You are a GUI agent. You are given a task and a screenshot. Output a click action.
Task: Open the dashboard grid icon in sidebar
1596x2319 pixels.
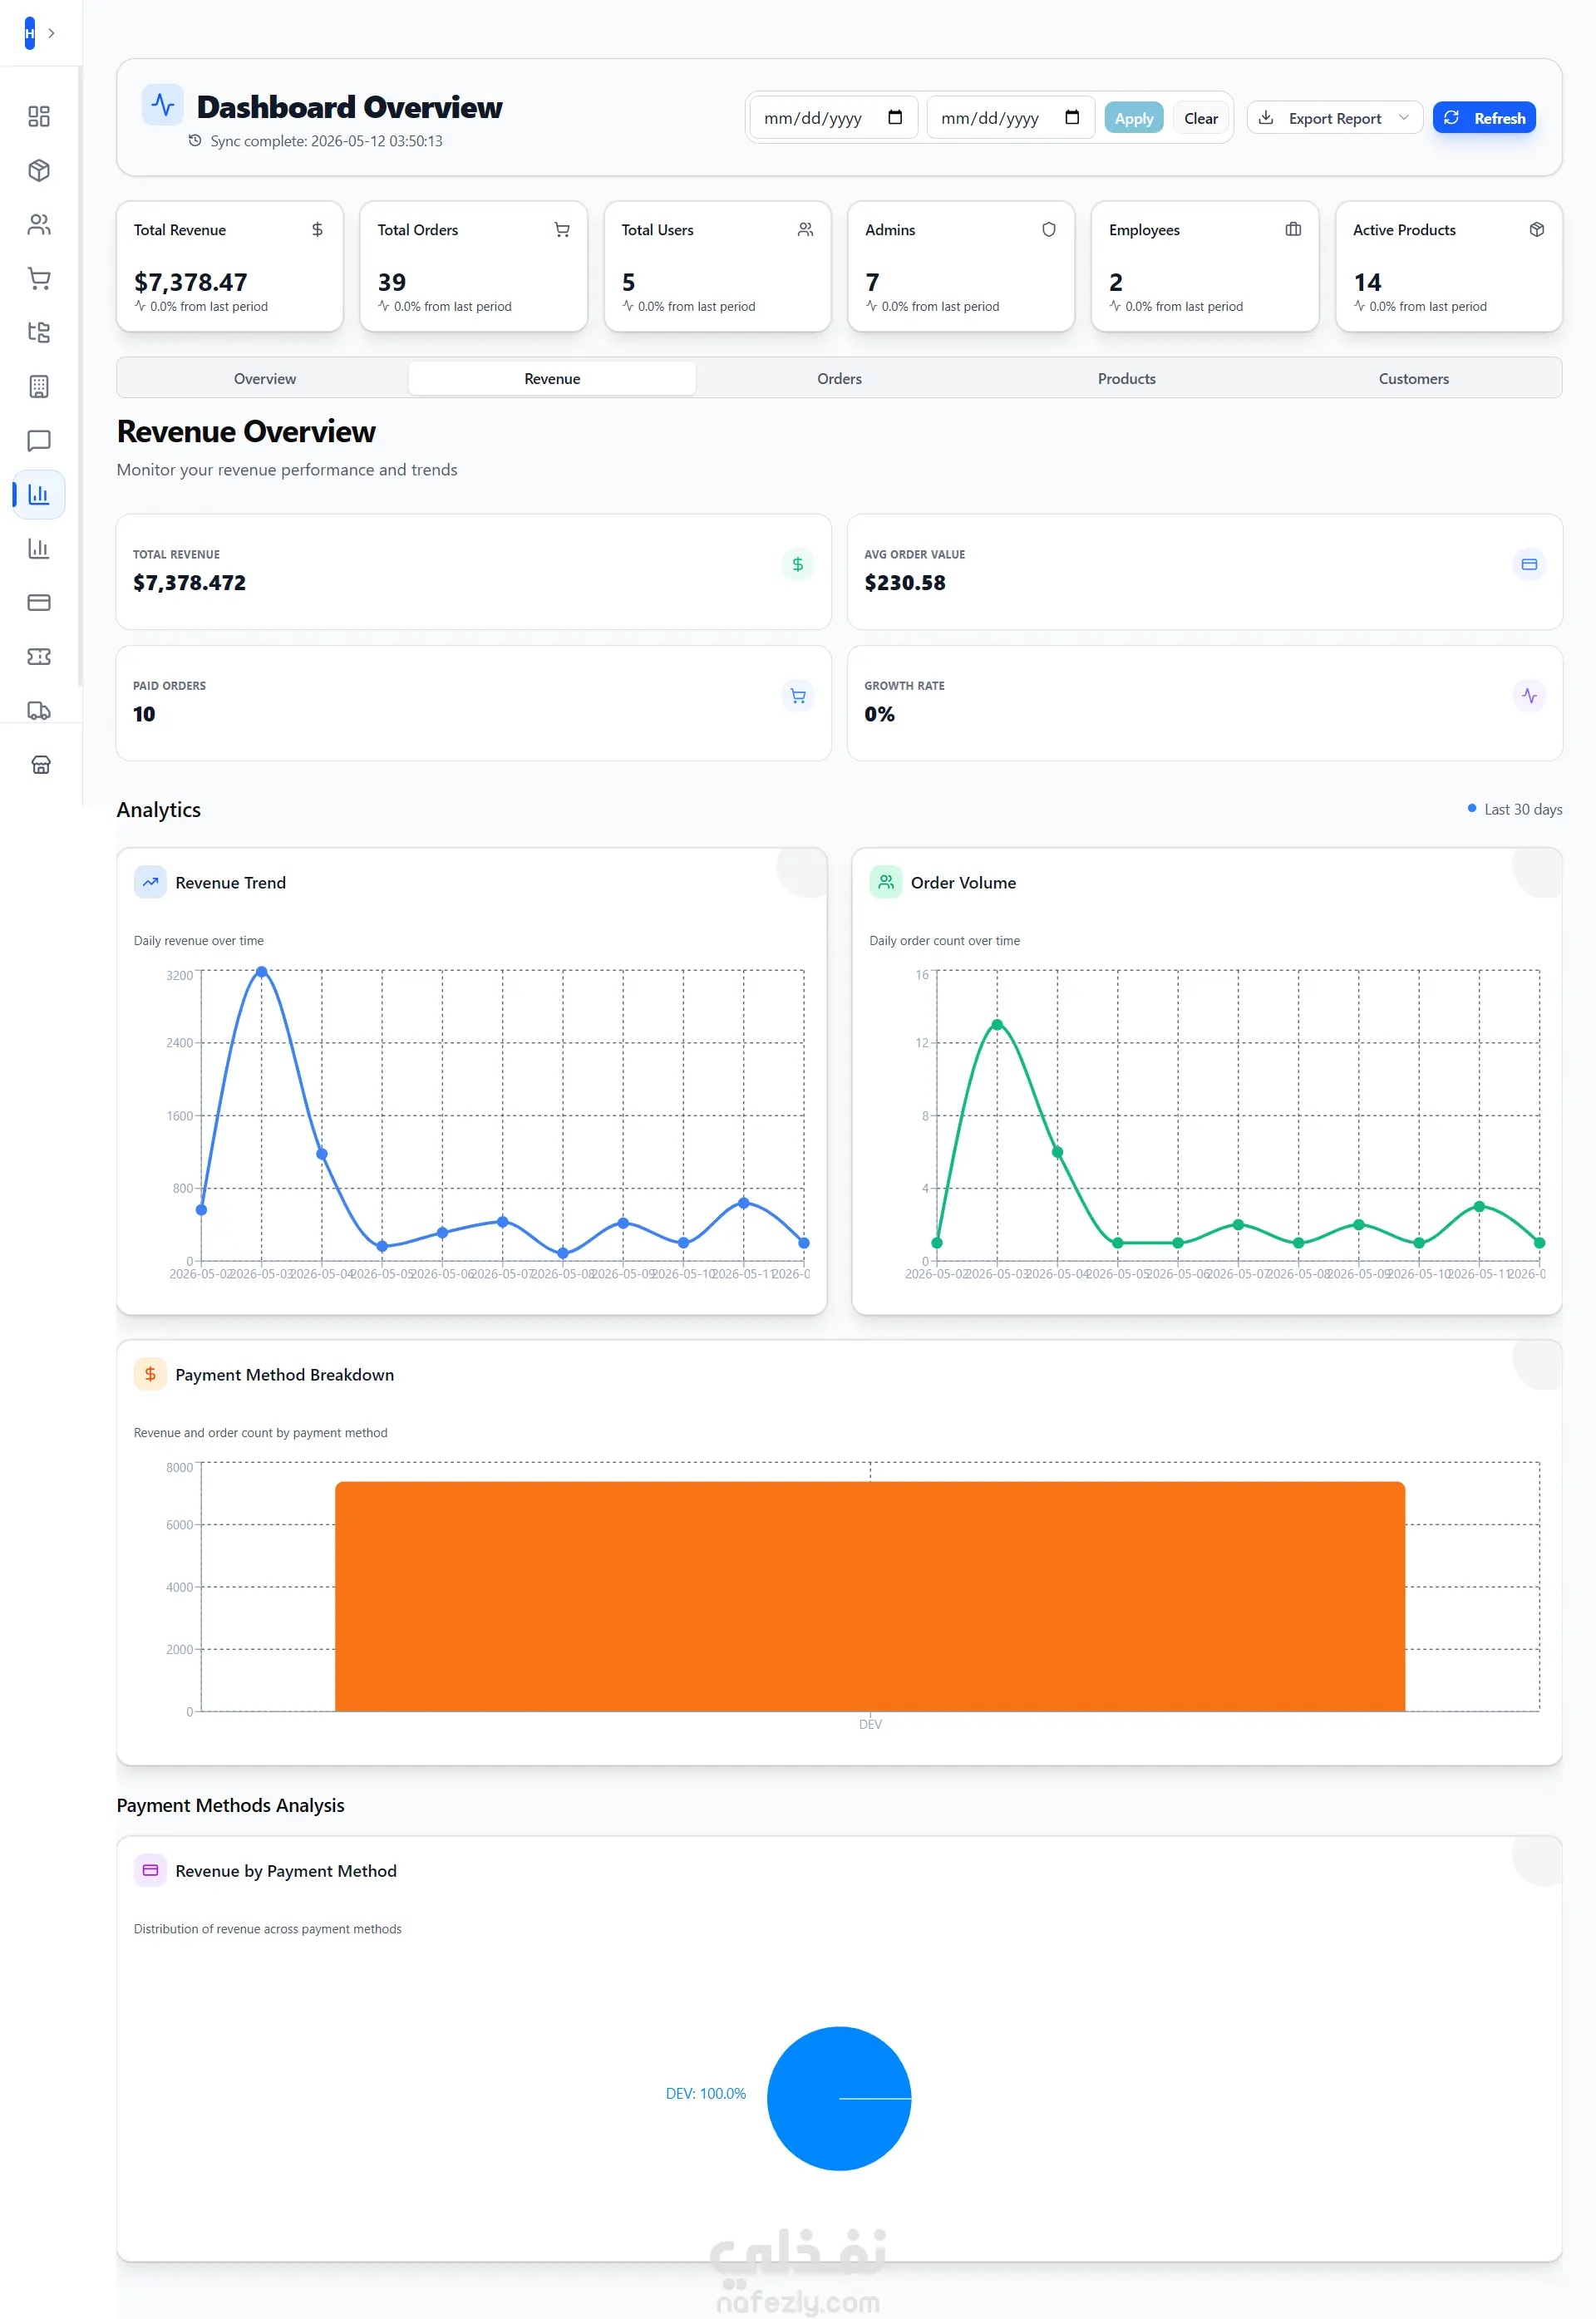coord(39,117)
